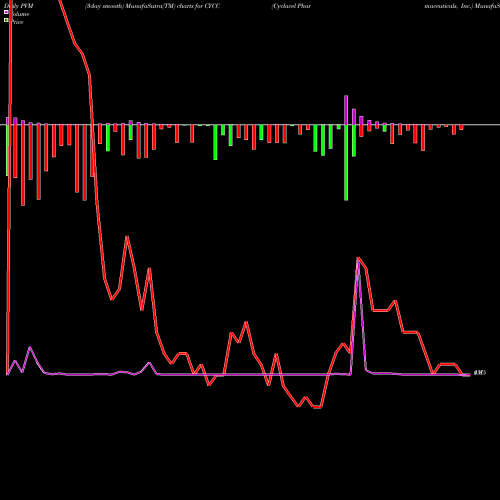500x500 pixels.
Task: Click the '(Cyclacel Phar' title text
Action: coord(291,6)
